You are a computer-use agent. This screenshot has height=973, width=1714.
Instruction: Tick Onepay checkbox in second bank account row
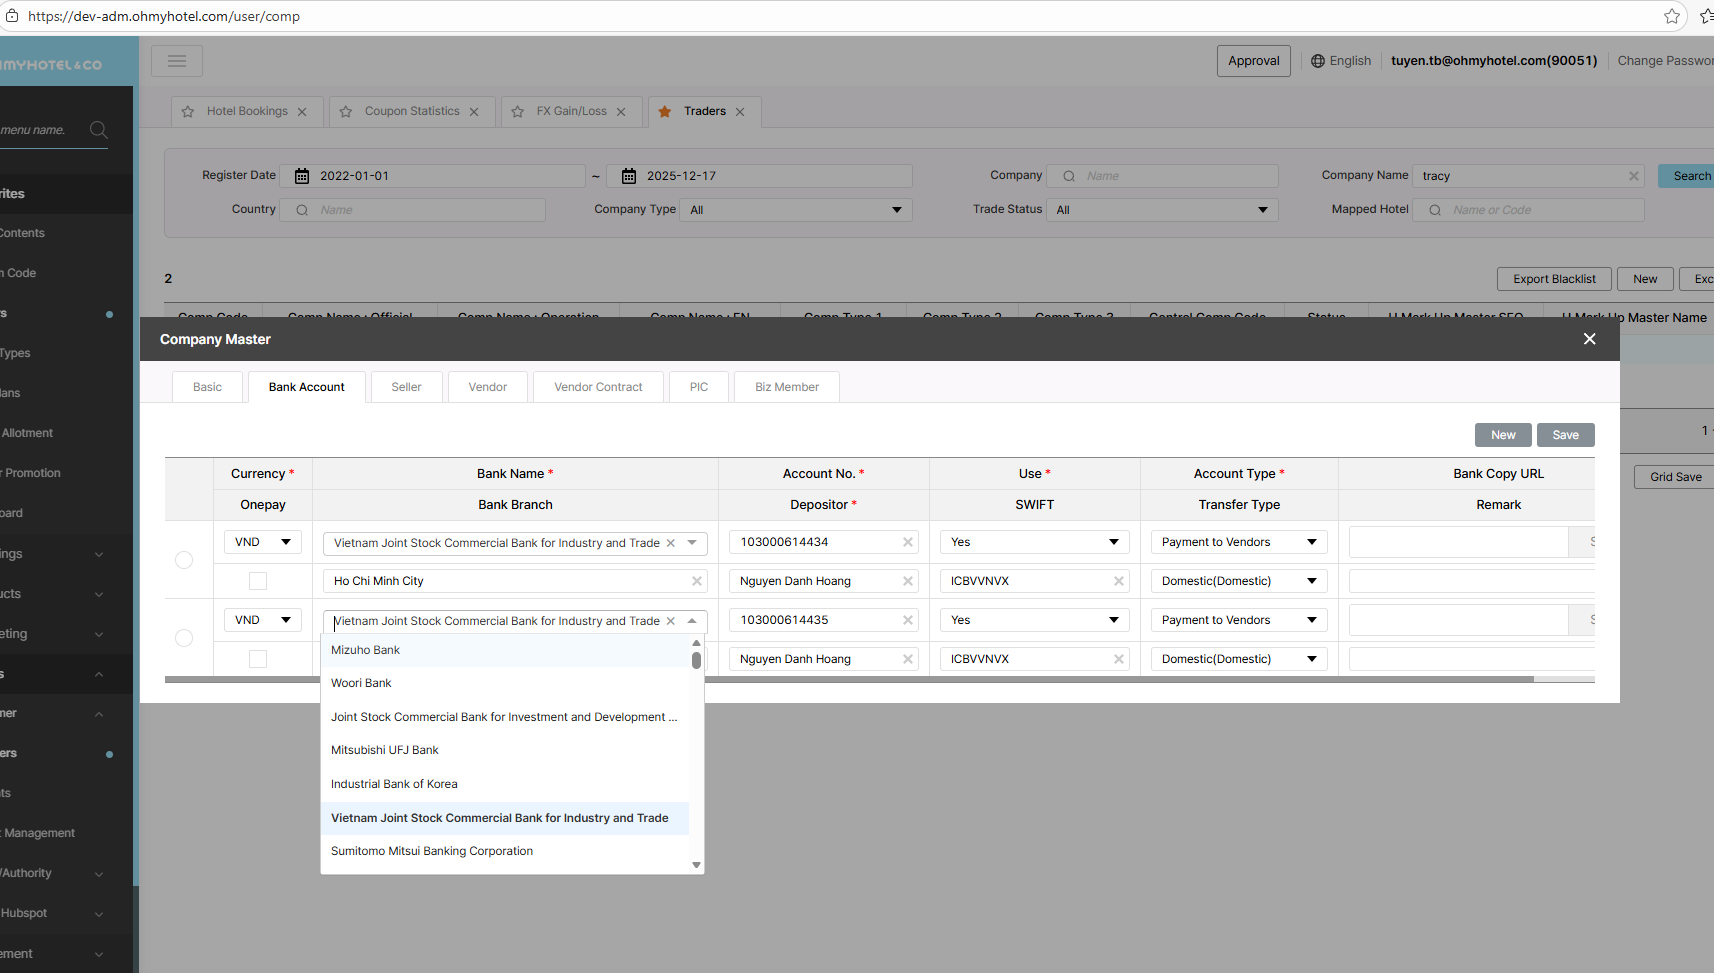point(258,659)
